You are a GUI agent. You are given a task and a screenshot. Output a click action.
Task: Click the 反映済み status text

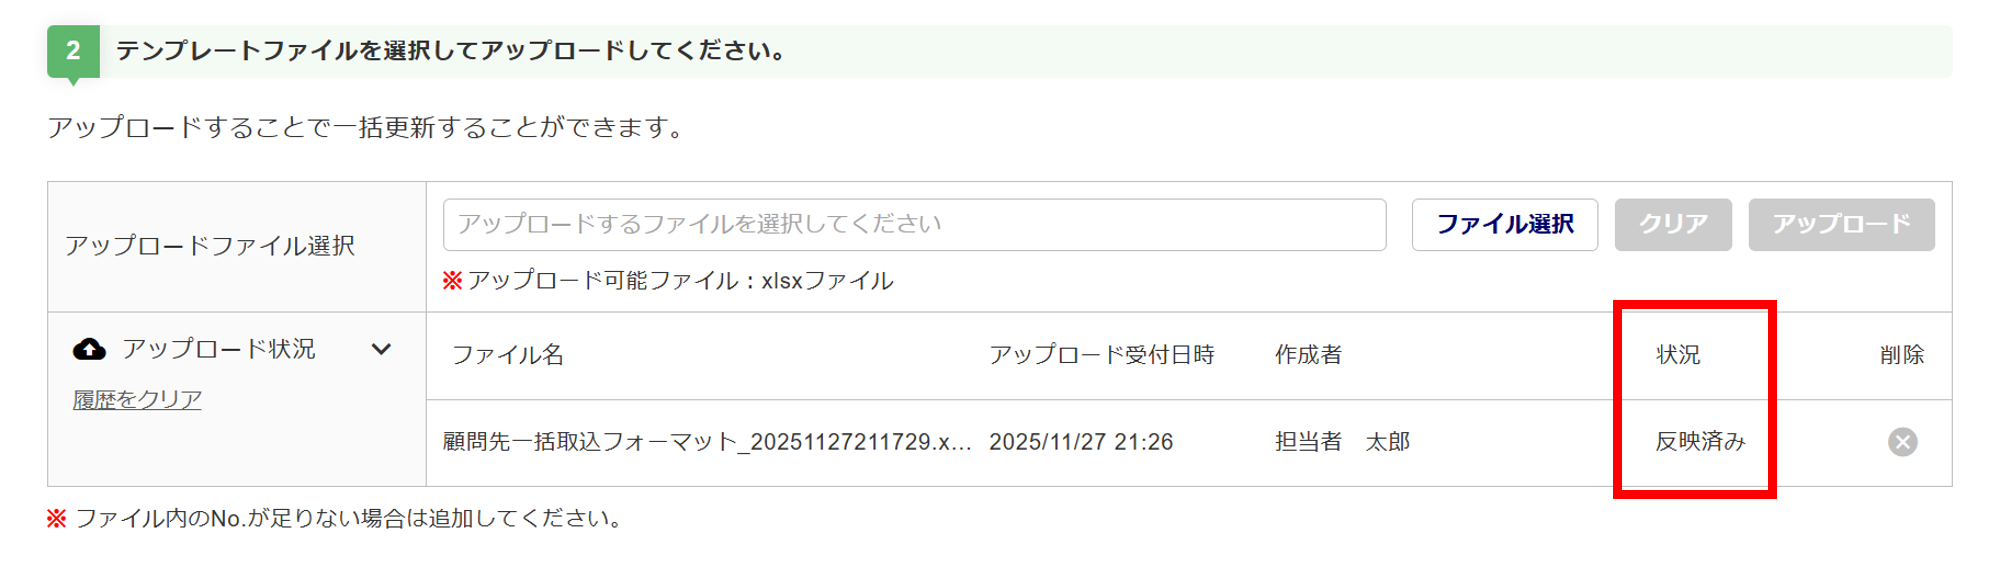(1700, 442)
